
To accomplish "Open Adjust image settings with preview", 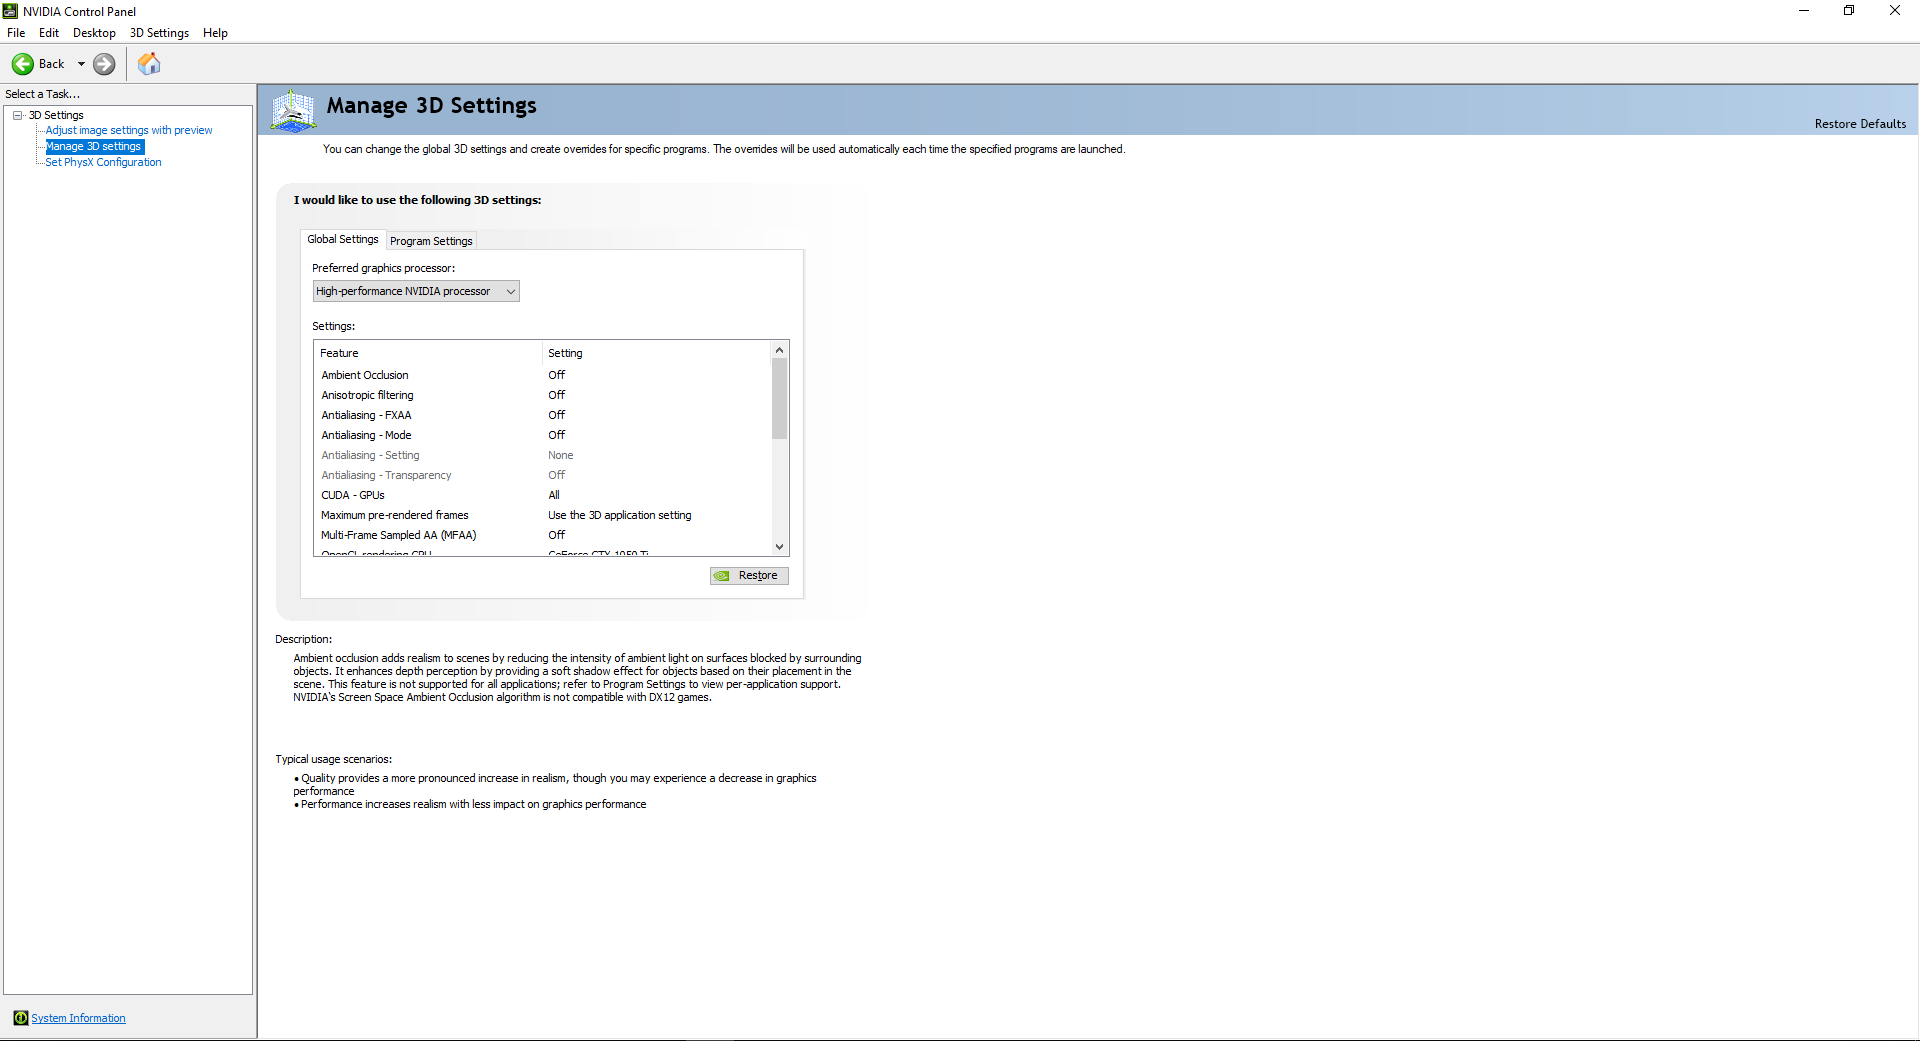I will pos(129,130).
